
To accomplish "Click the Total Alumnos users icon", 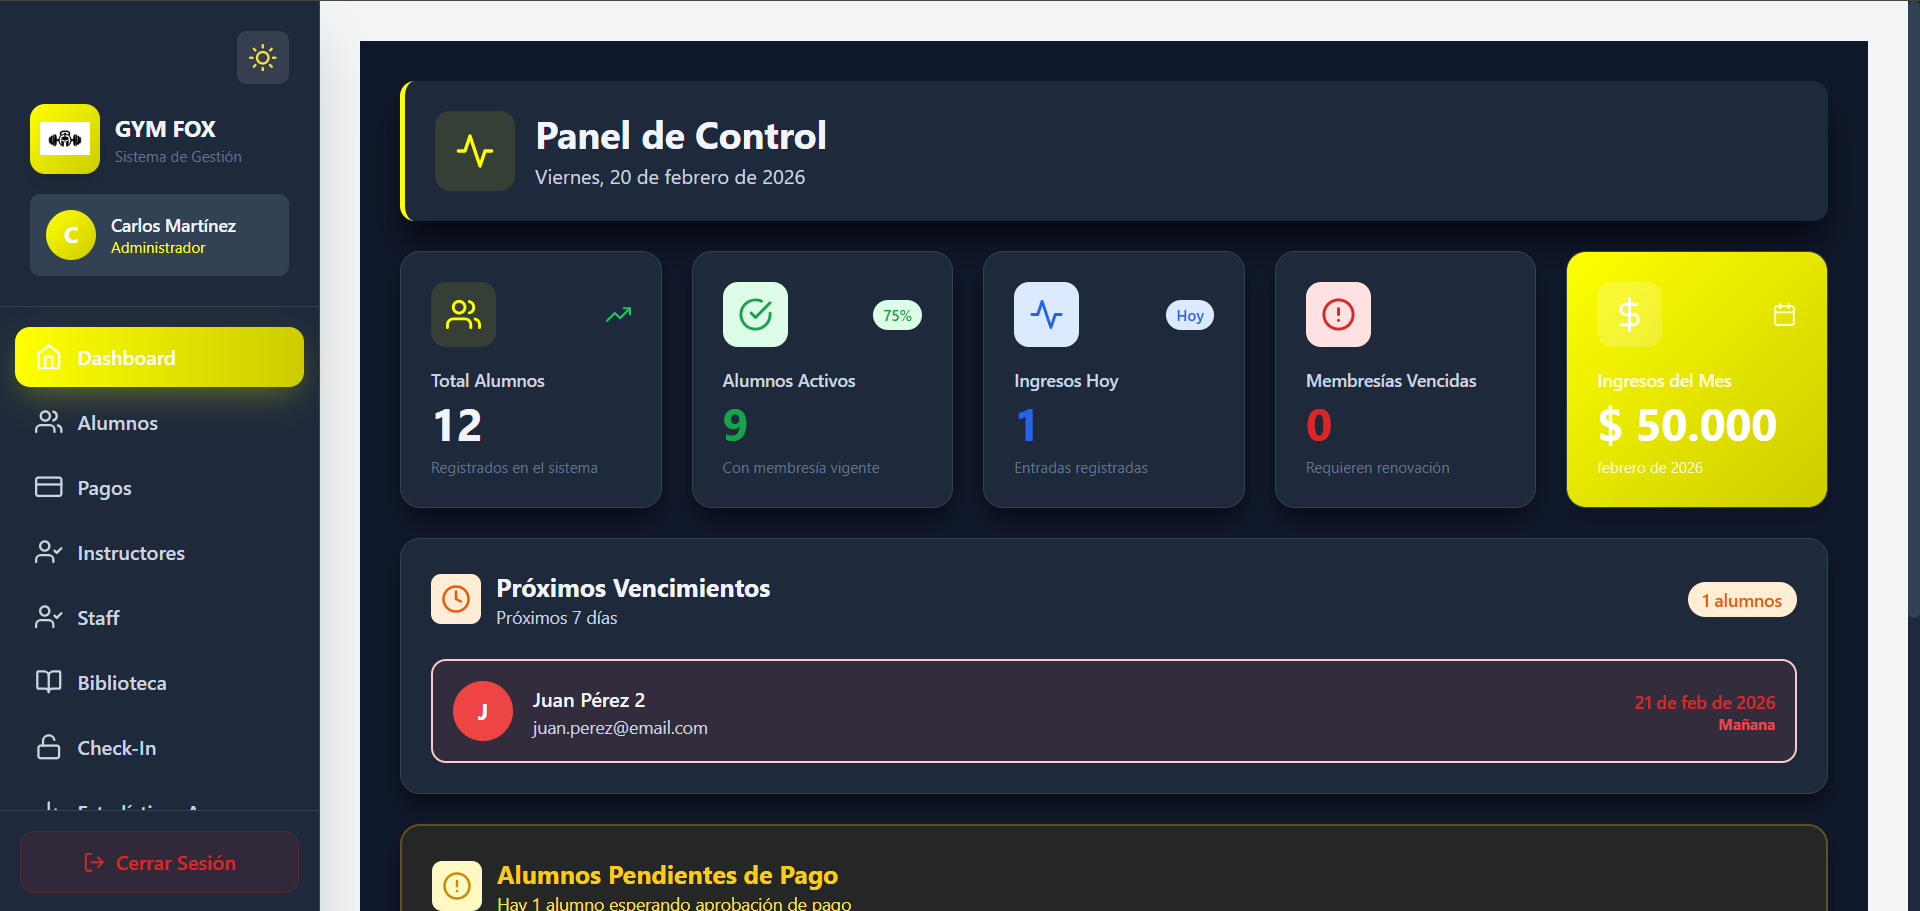I will coord(463,315).
